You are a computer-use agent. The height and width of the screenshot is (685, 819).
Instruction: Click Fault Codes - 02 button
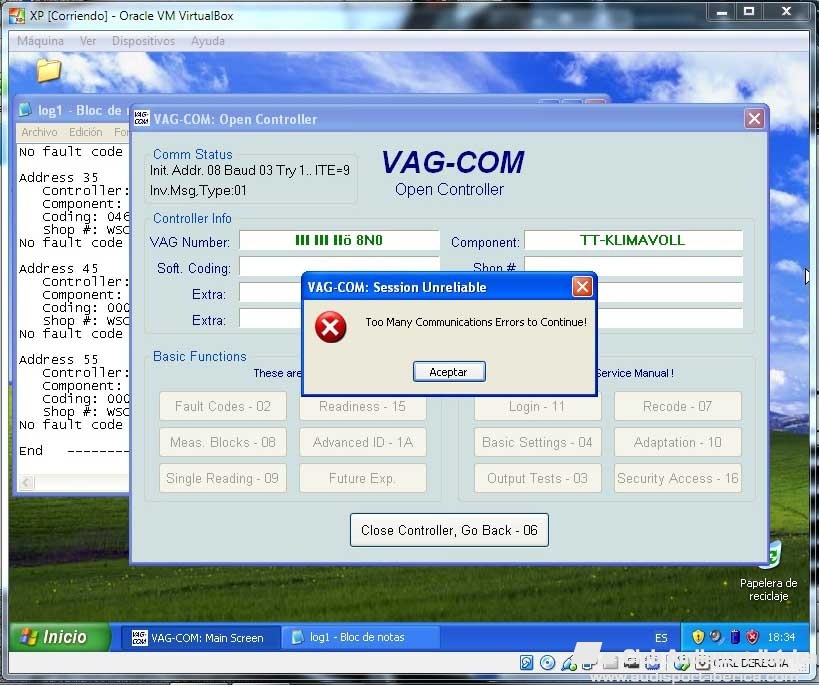tap(223, 406)
